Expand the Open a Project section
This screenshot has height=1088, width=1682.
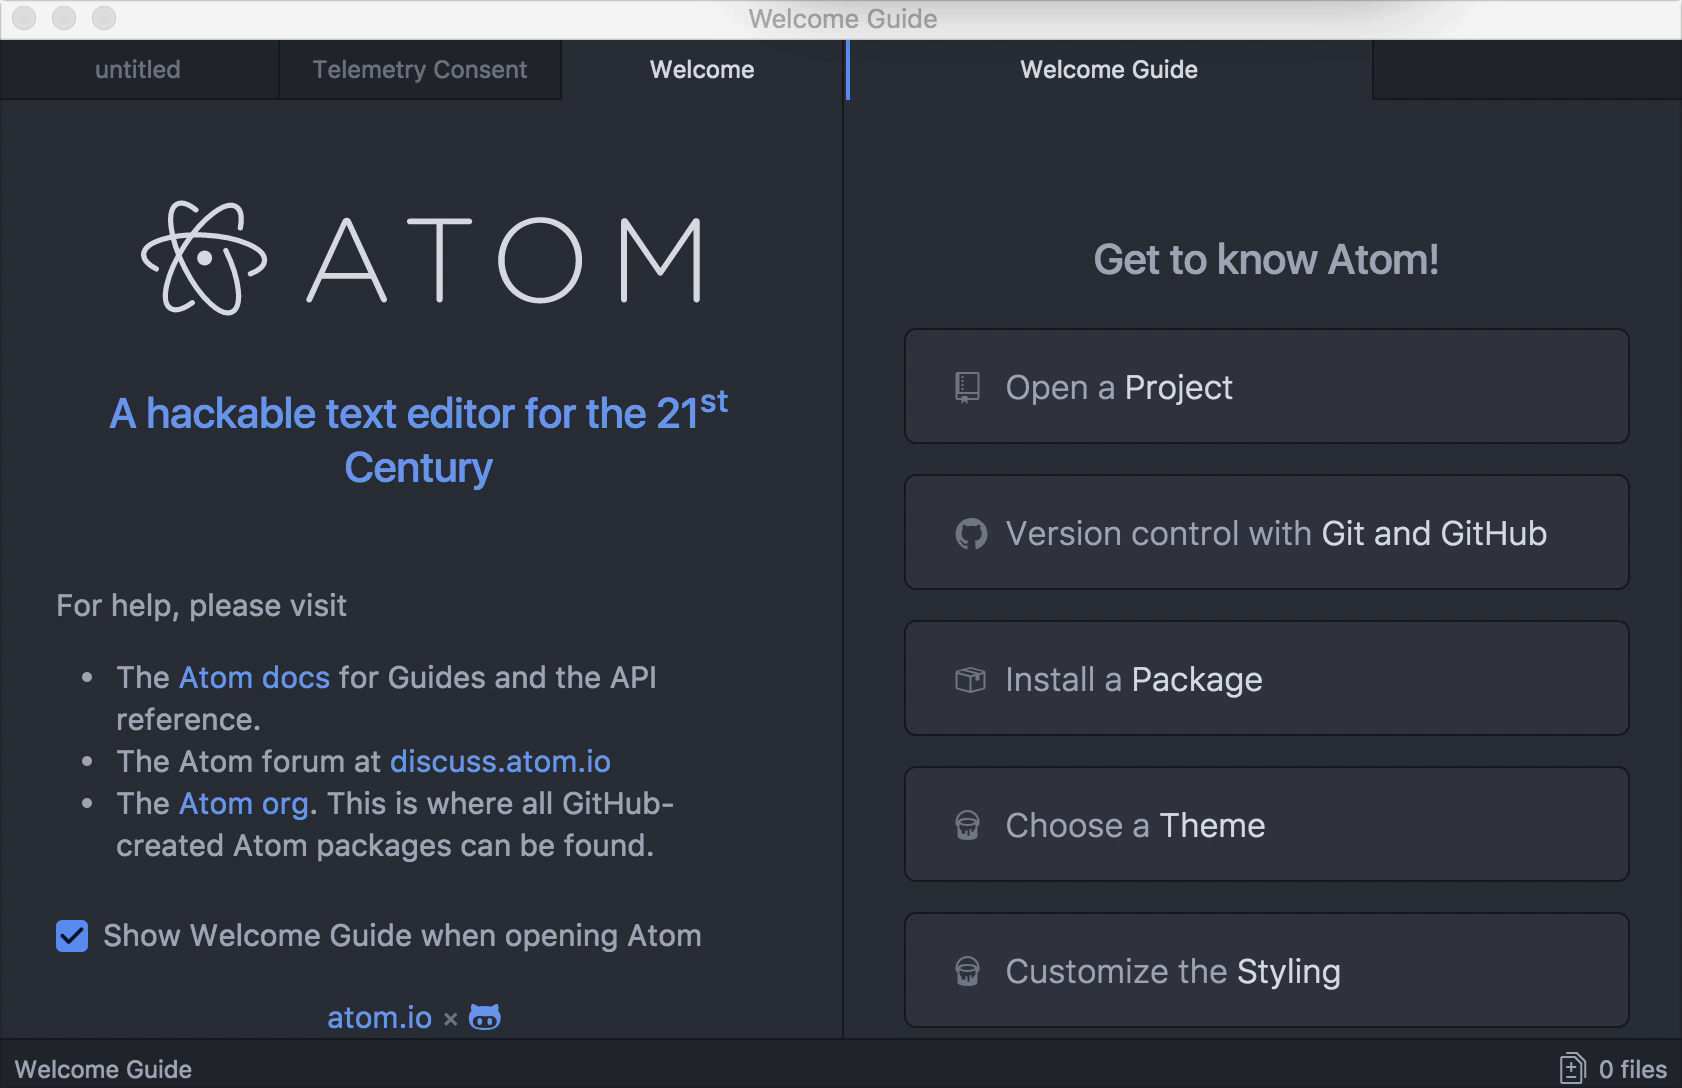coord(1266,387)
